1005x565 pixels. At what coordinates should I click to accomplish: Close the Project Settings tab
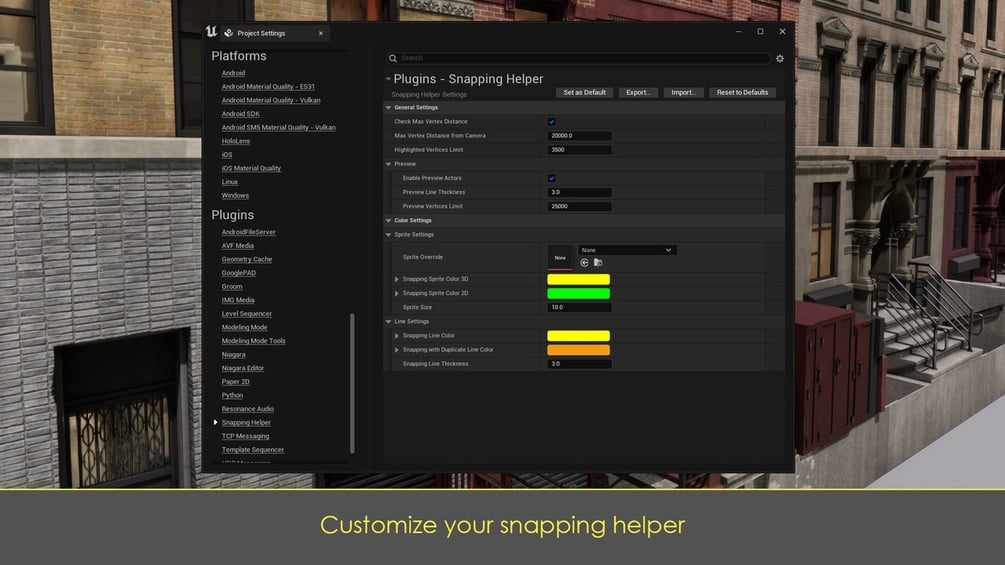[x=320, y=33]
